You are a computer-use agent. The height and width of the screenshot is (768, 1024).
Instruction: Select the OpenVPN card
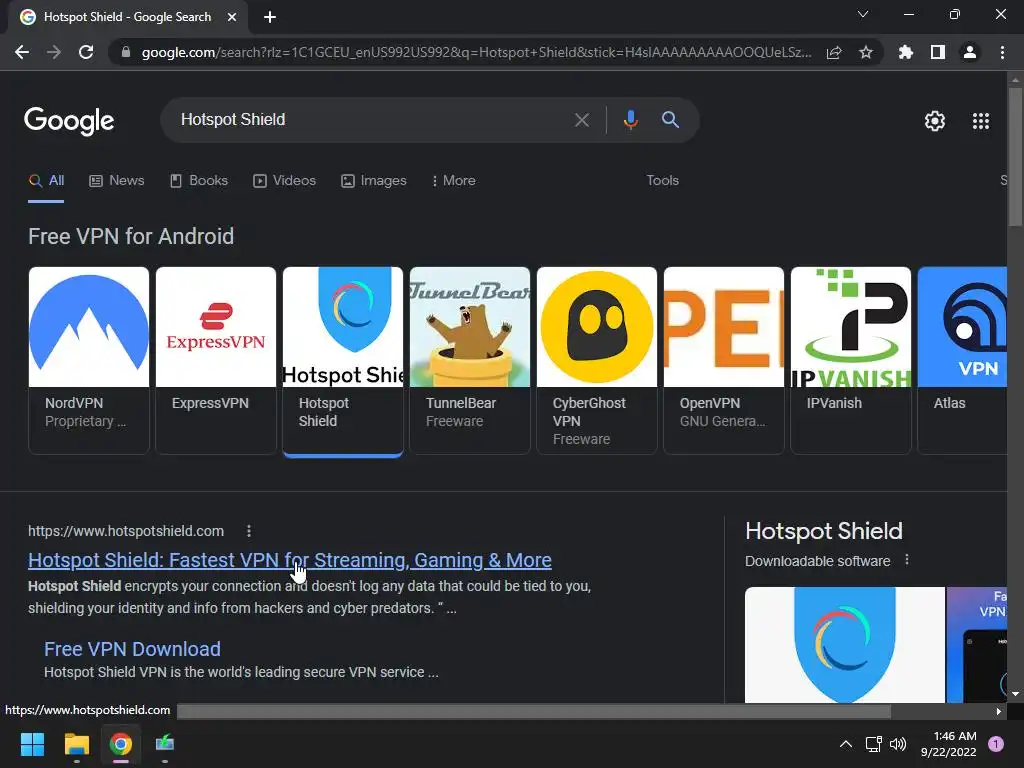pos(724,360)
